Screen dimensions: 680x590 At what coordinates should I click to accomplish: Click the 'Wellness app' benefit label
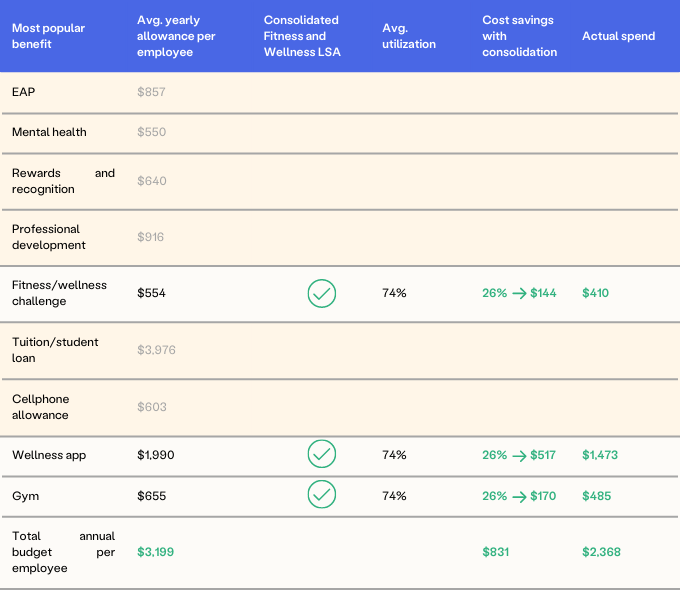pos(49,455)
